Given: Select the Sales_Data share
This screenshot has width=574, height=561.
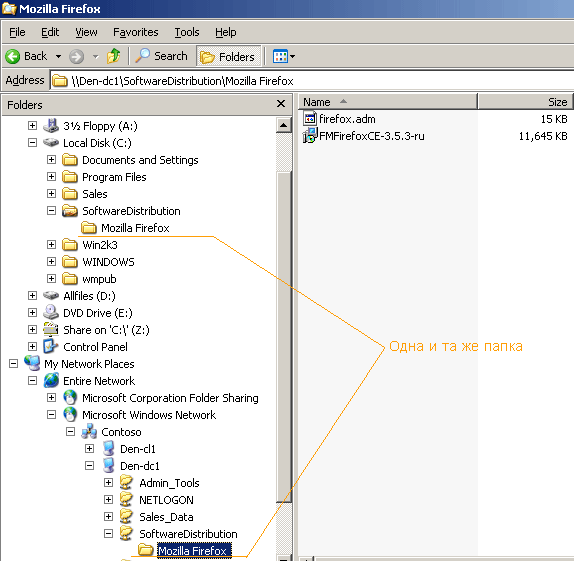Looking at the screenshot, I should 166,517.
